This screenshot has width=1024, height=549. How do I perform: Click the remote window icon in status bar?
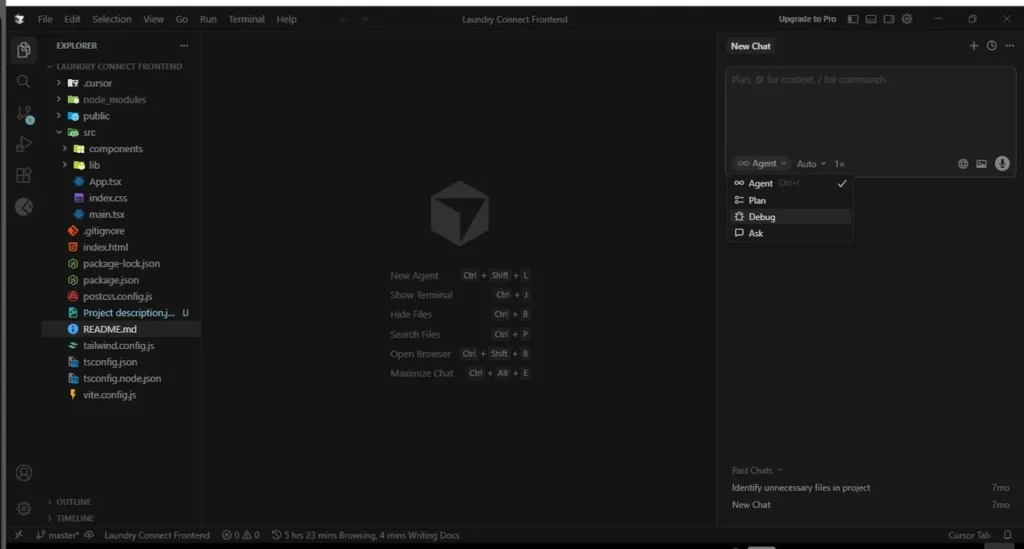point(18,535)
